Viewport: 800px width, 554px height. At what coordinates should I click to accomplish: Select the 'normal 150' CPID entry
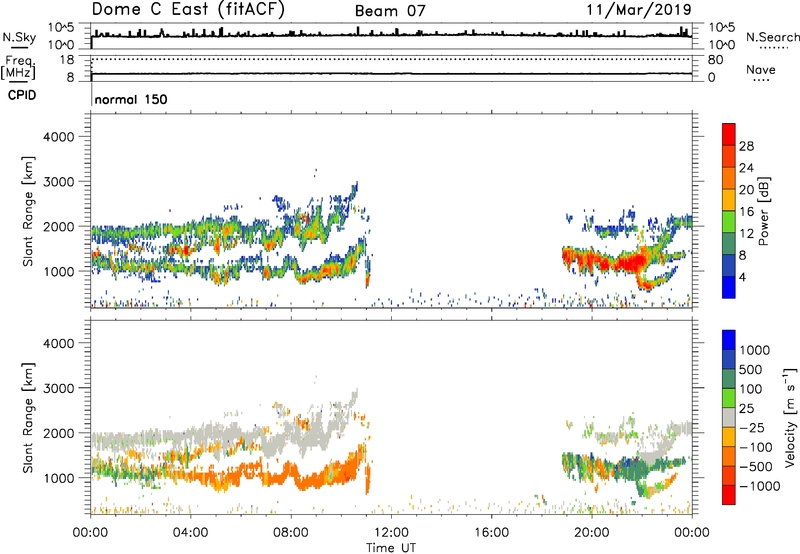pyautogui.click(x=131, y=99)
